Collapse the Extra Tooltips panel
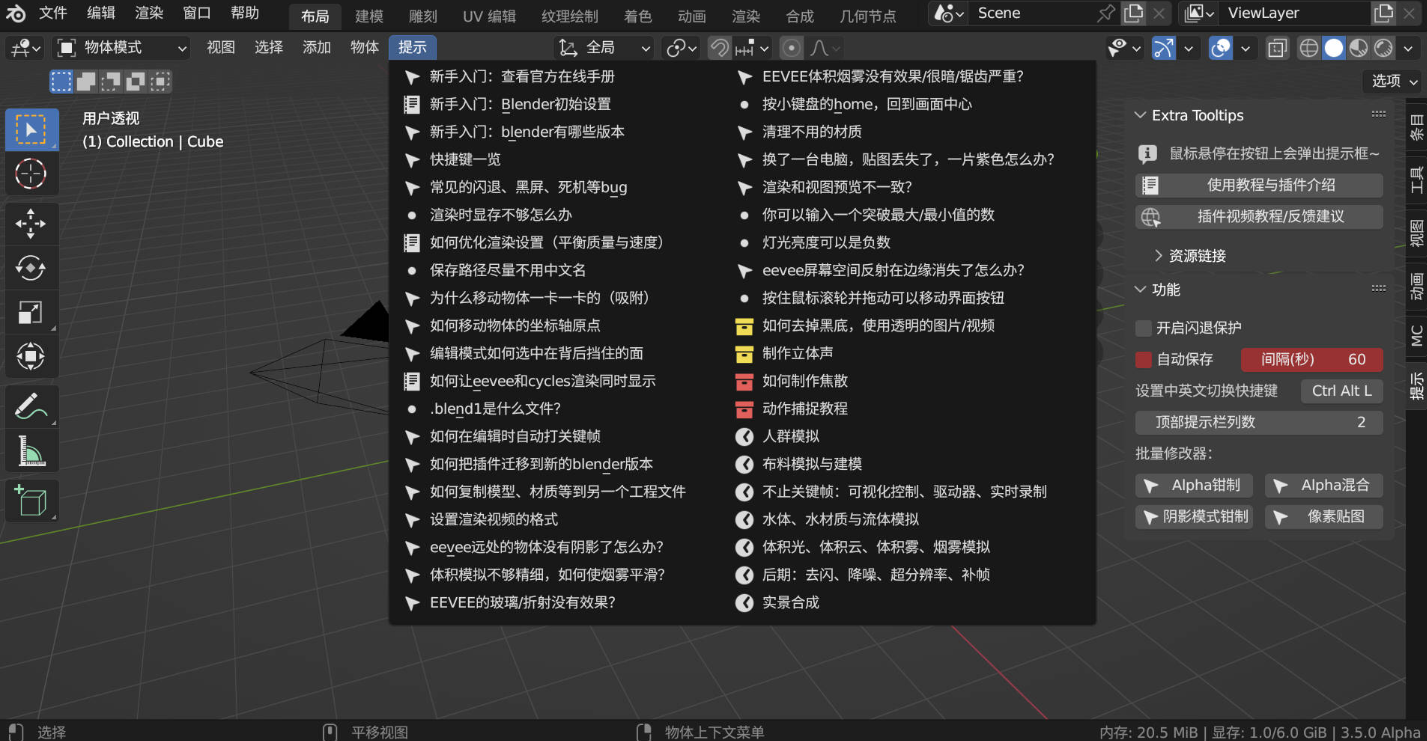This screenshot has width=1427, height=741. point(1141,115)
